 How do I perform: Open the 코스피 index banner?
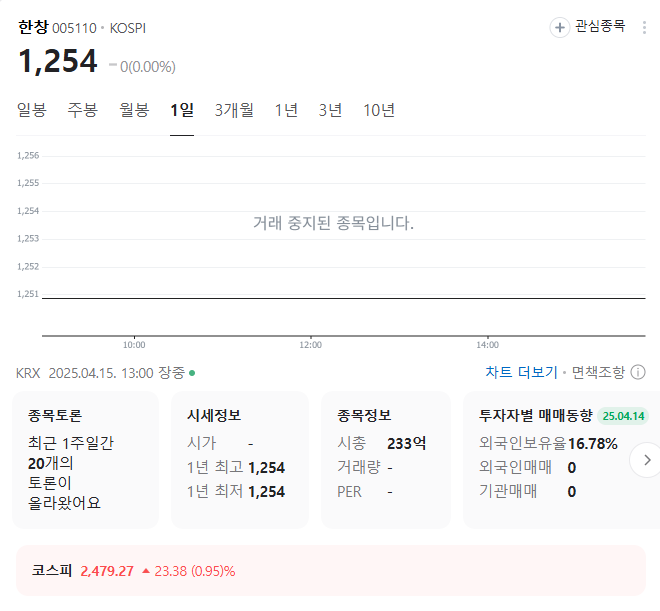click(x=331, y=571)
